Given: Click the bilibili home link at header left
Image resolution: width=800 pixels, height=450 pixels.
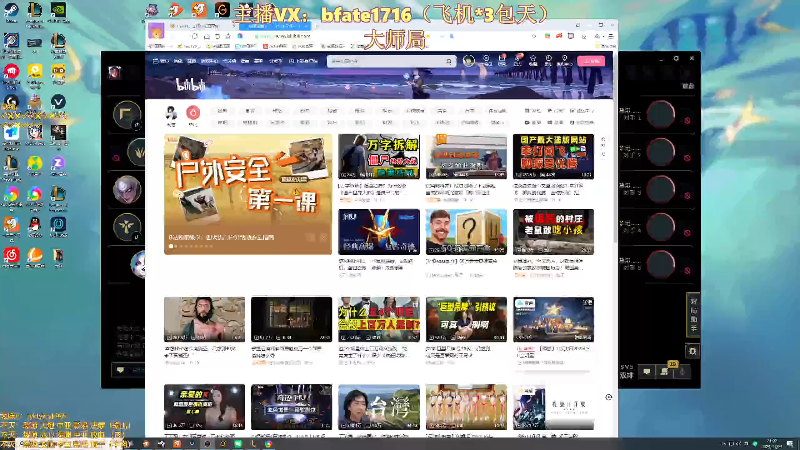Looking at the screenshot, I should coord(160,61).
